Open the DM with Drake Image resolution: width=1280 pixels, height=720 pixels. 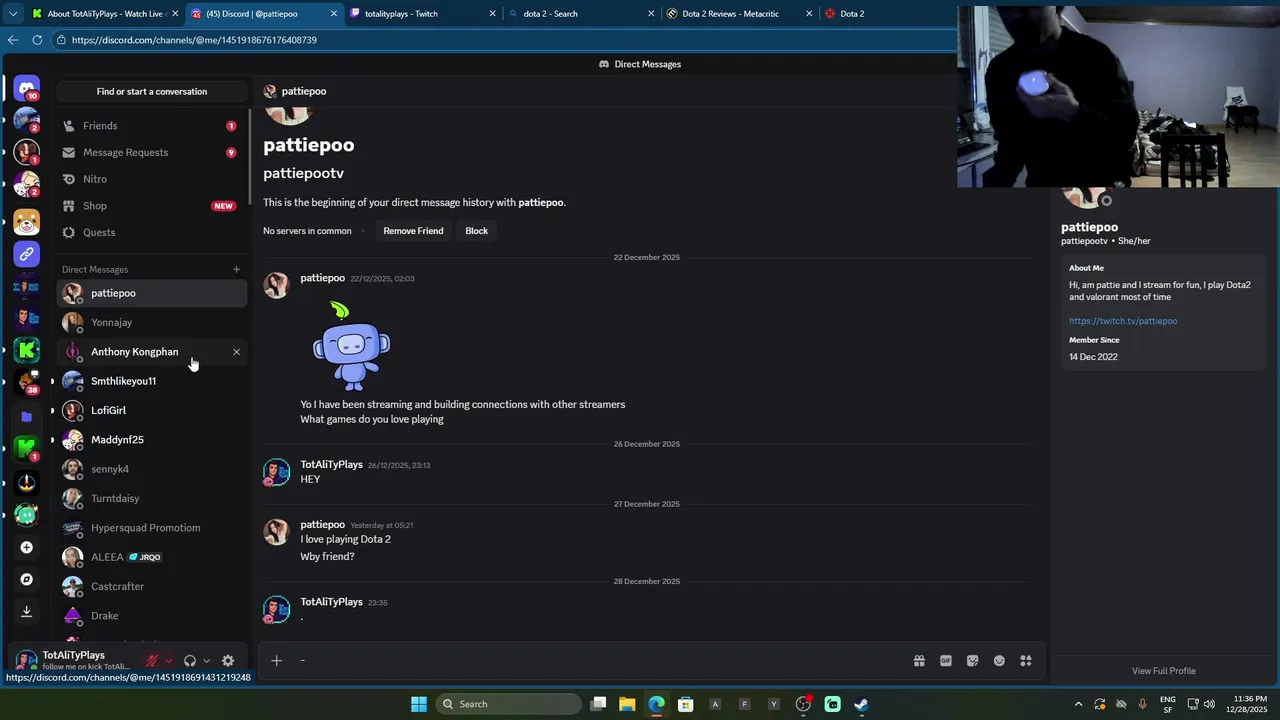pyautogui.click(x=151, y=616)
